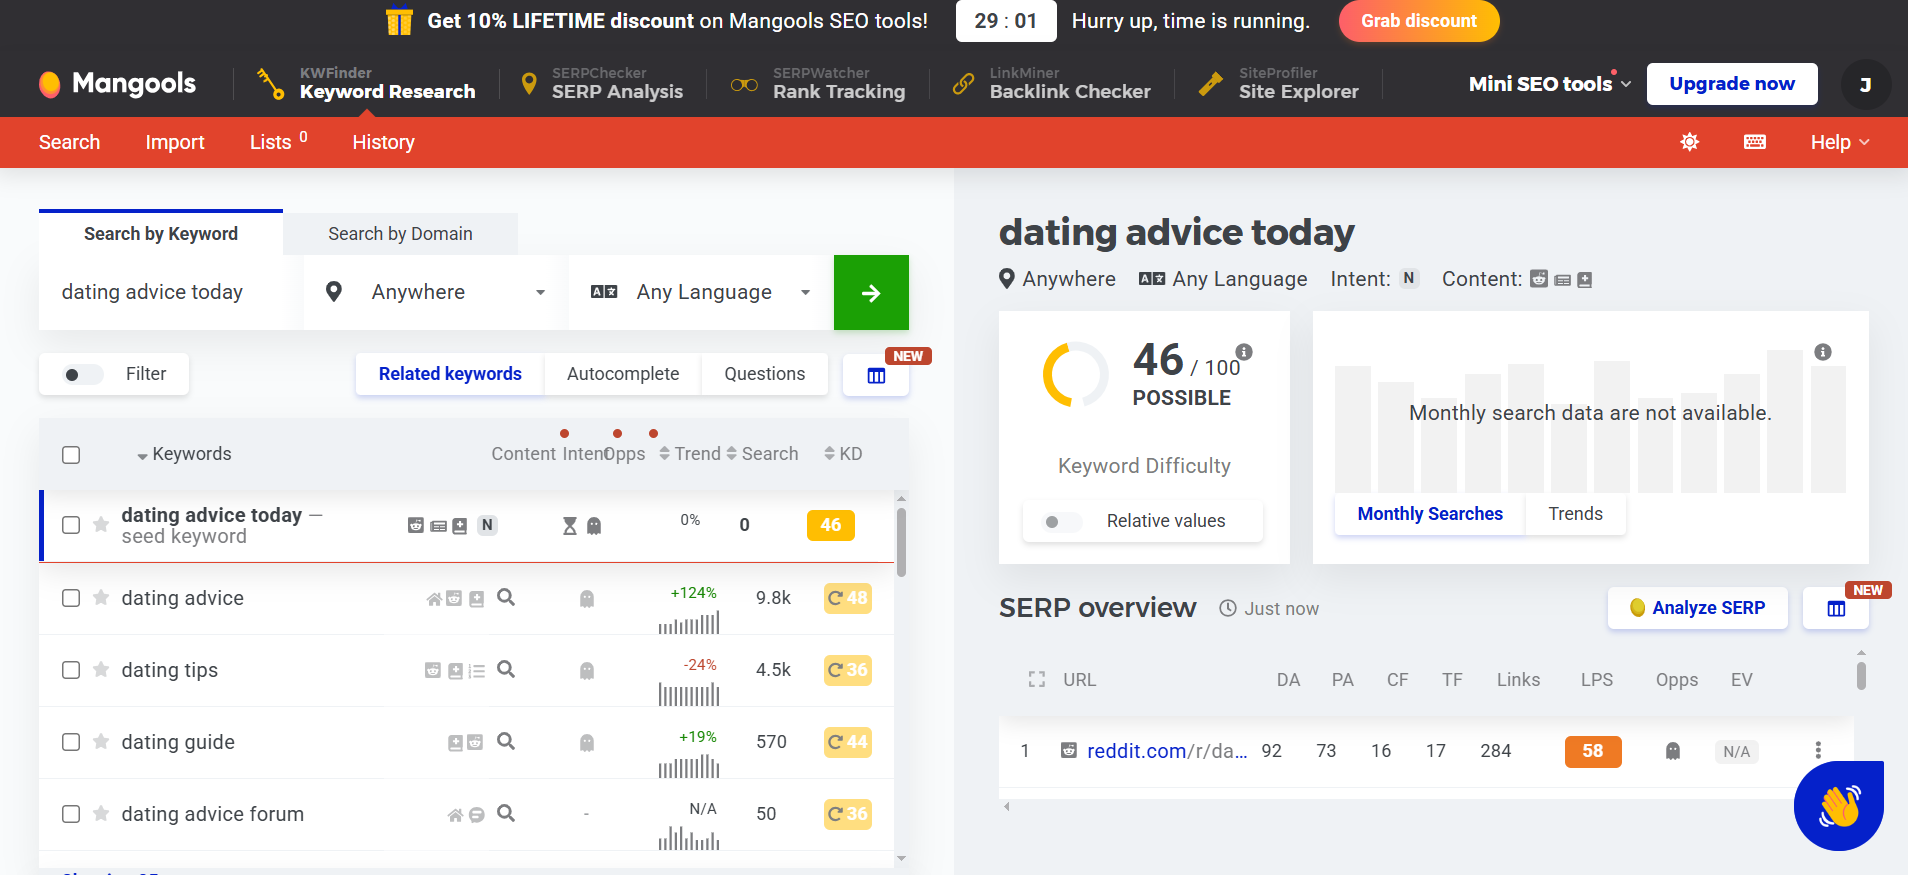The width and height of the screenshot is (1908, 875).
Task: Click the user avatar J
Action: coord(1865,85)
